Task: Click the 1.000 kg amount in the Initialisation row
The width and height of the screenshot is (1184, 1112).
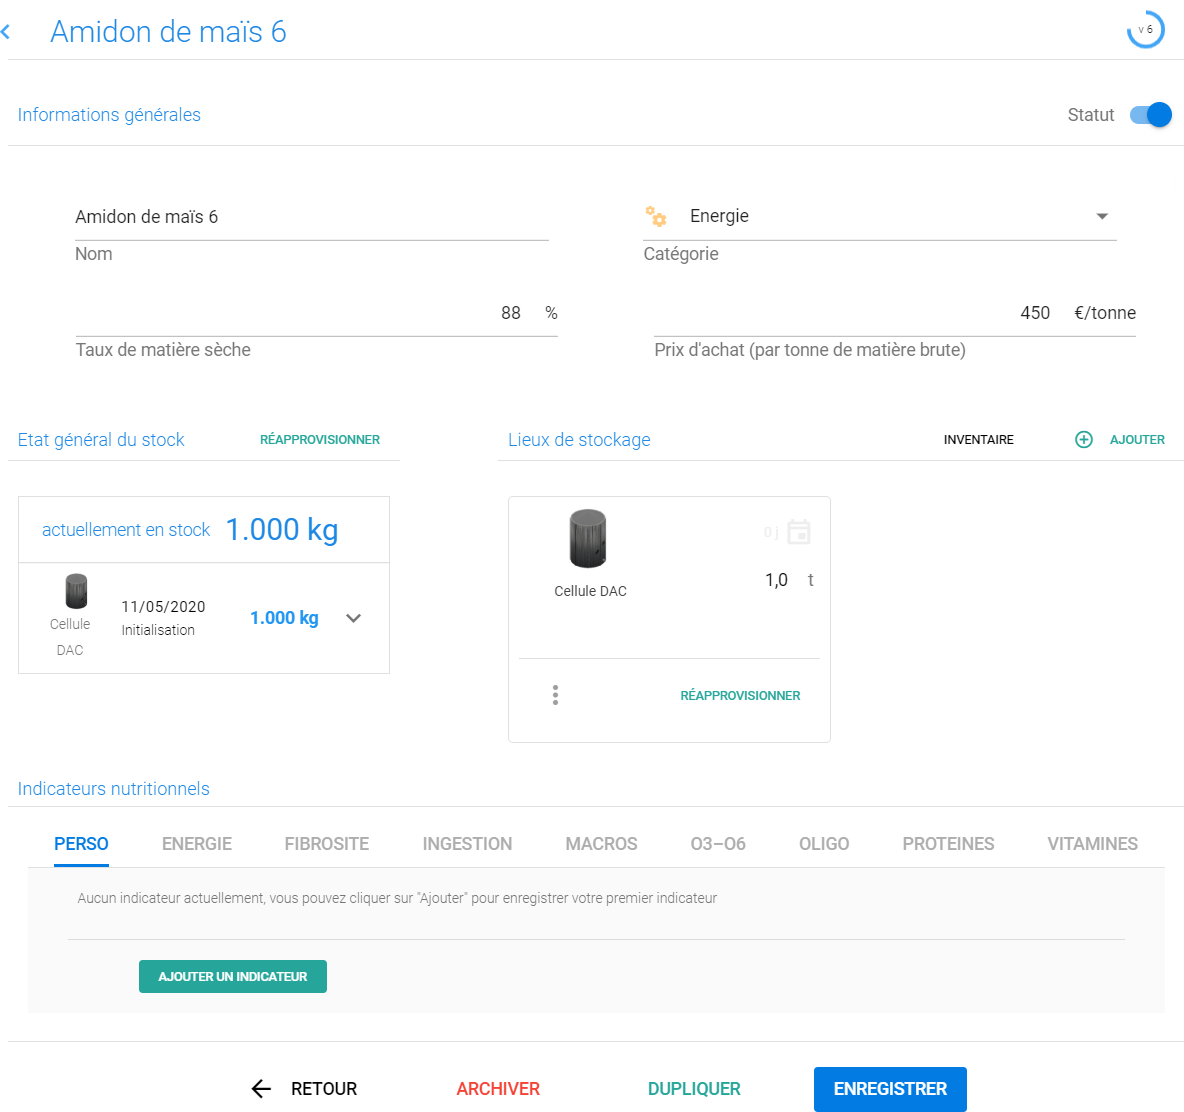Action: (x=285, y=618)
